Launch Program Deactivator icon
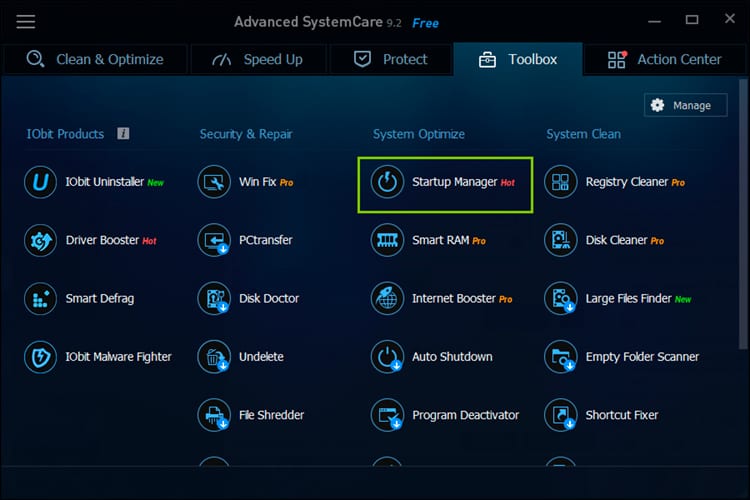This screenshot has height=500, width=750. 387,415
